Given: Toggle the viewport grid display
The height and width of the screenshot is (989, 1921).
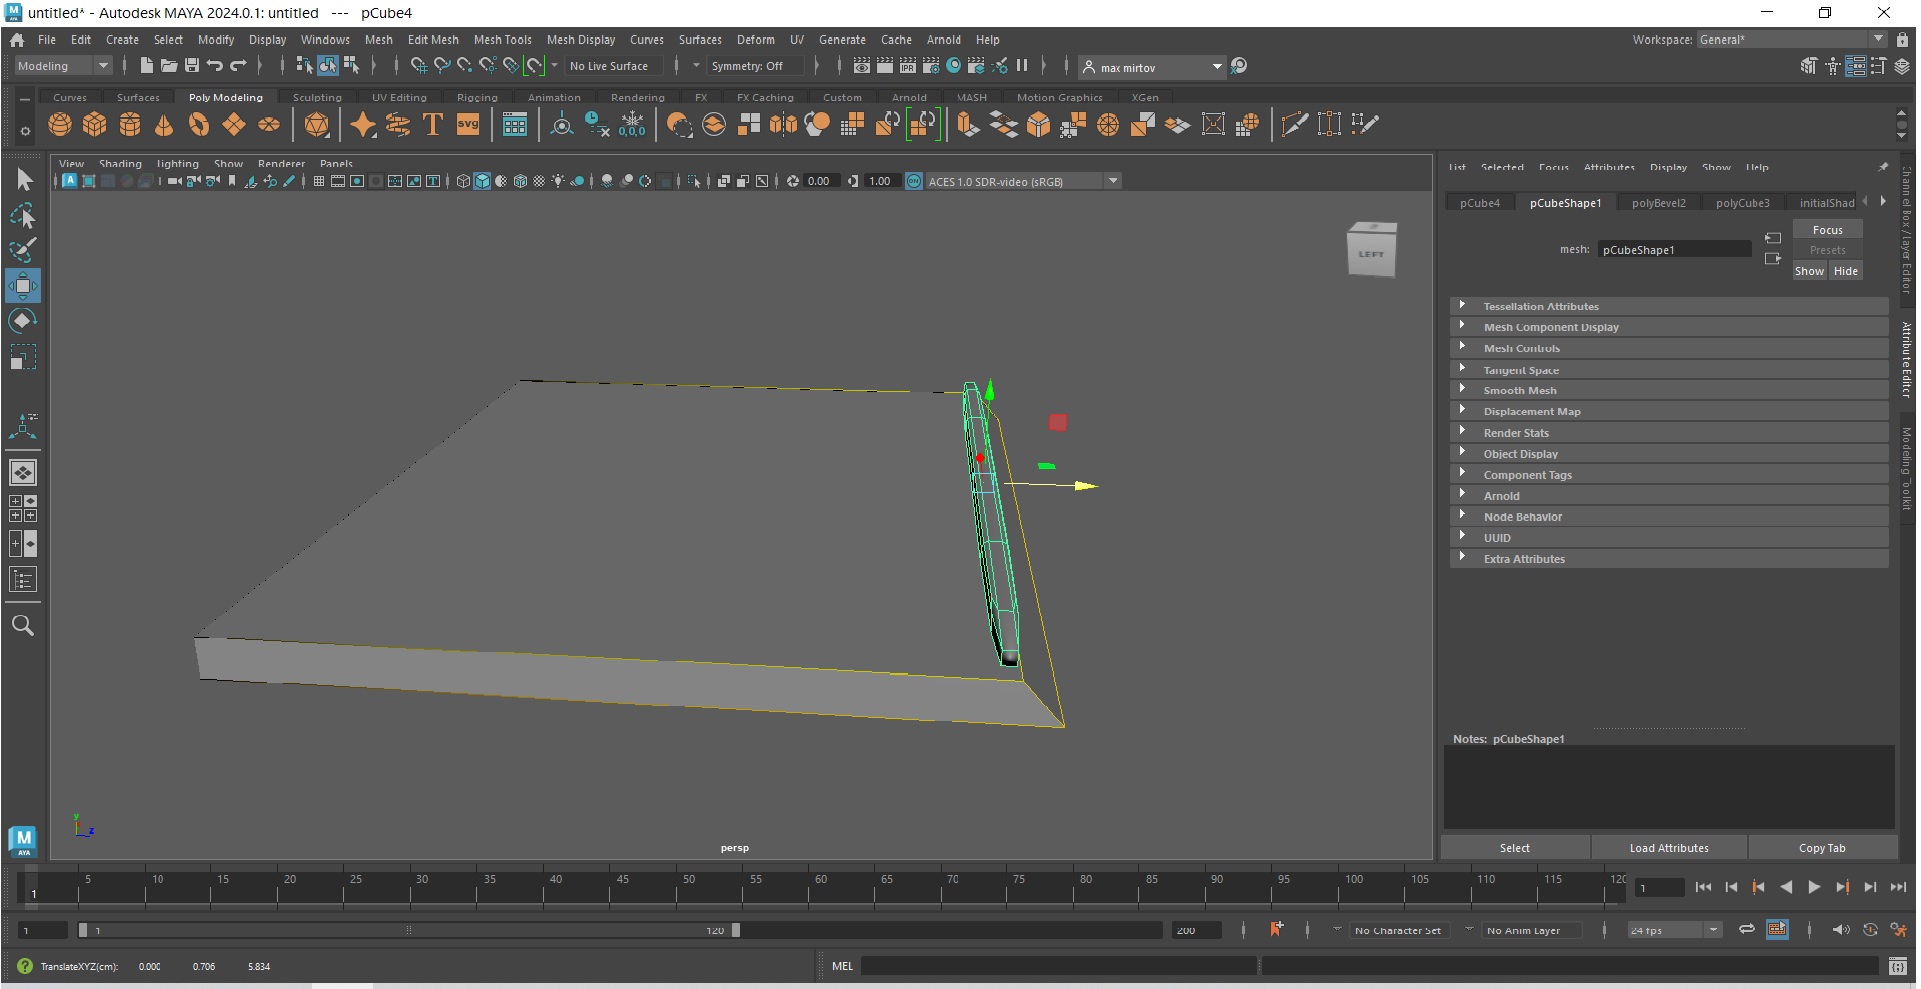Looking at the screenshot, I should tap(319, 181).
